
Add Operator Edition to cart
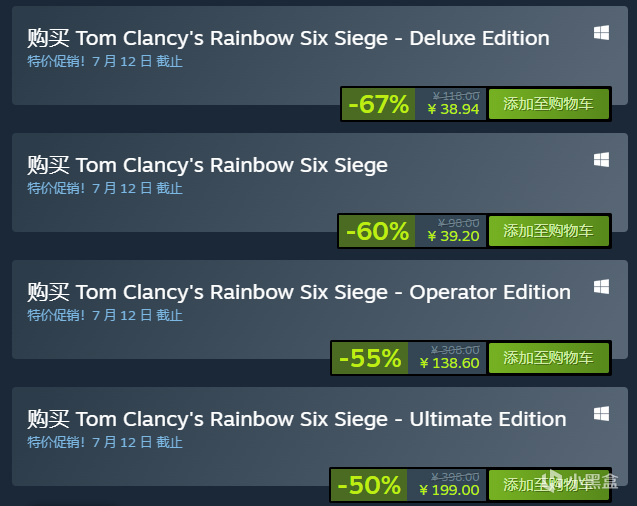548,358
